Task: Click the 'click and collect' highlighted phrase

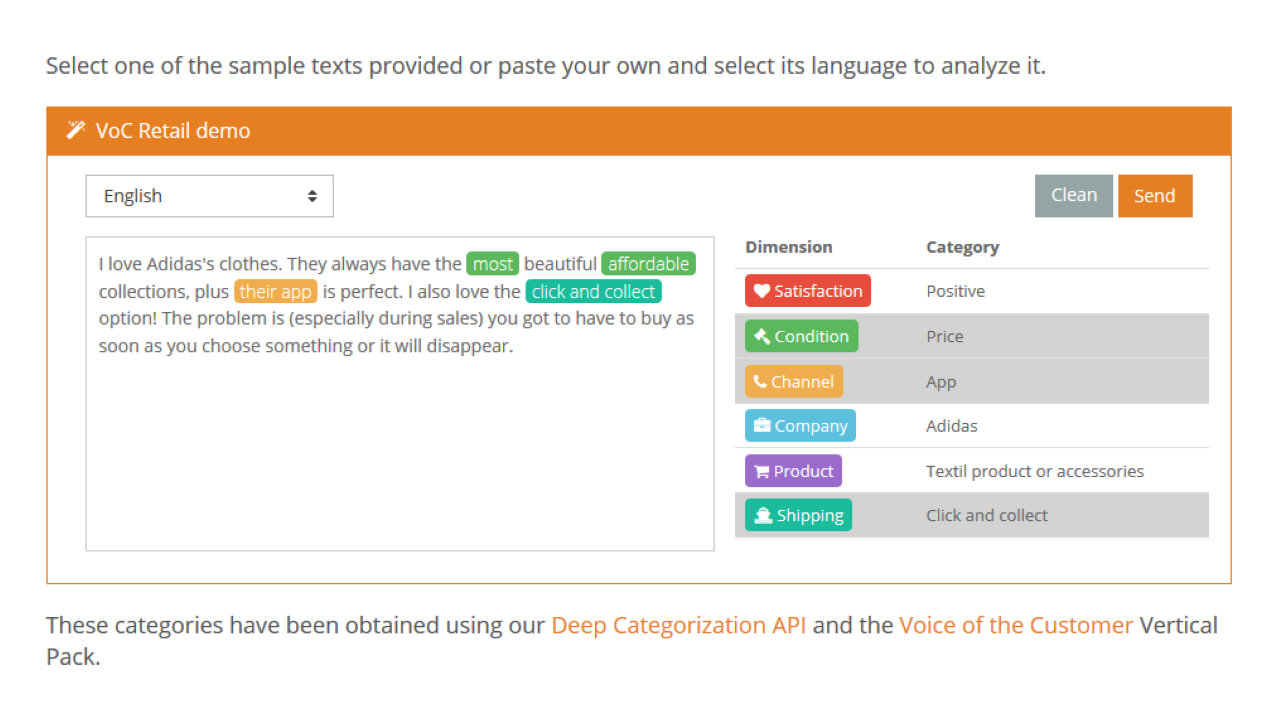Action: [x=593, y=292]
